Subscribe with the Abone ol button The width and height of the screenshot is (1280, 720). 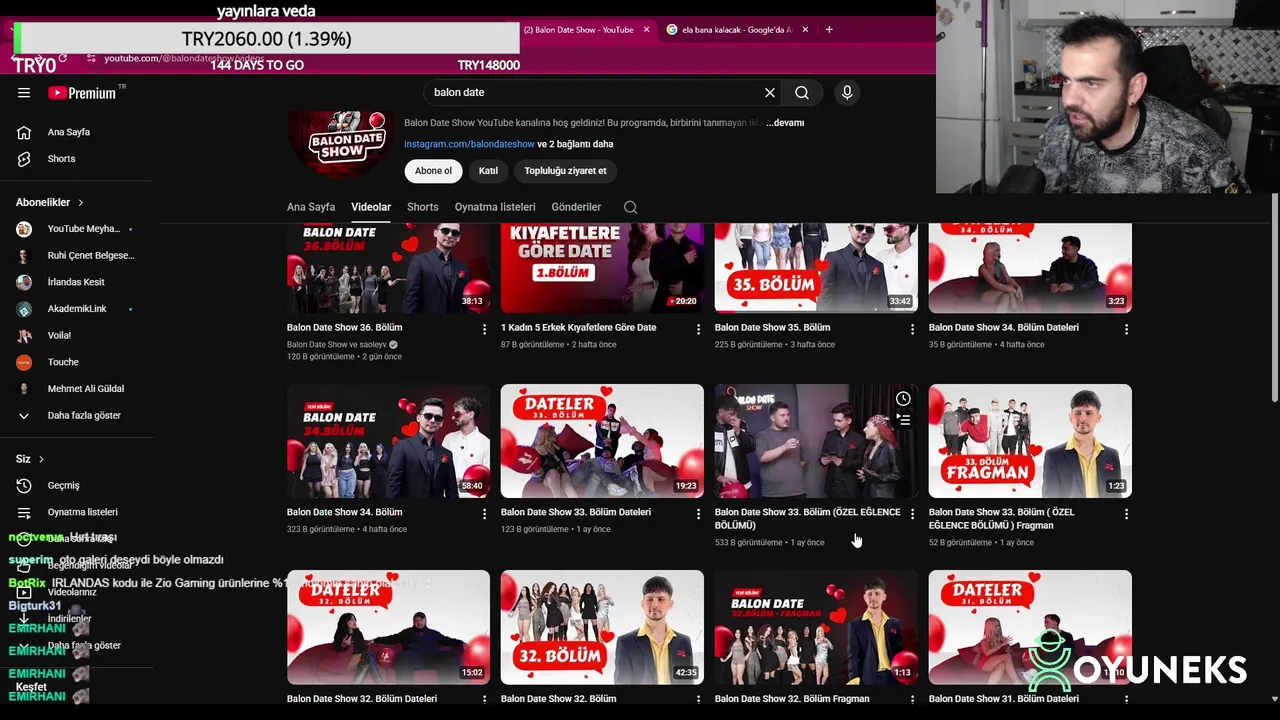(433, 171)
